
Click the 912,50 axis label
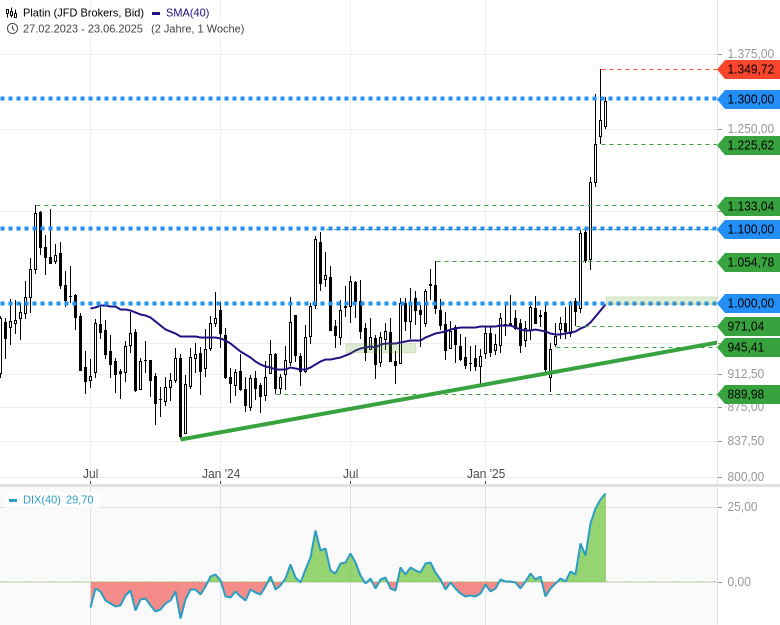point(745,374)
